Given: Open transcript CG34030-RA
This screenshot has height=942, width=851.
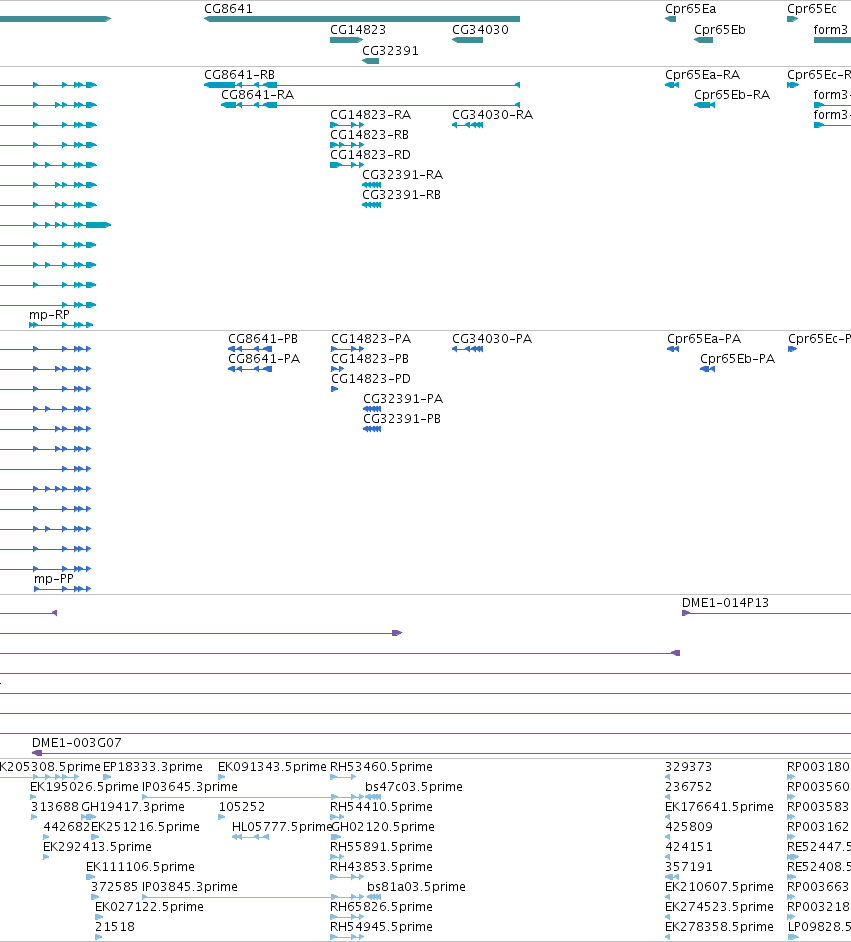Looking at the screenshot, I should [x=492, y=115].
